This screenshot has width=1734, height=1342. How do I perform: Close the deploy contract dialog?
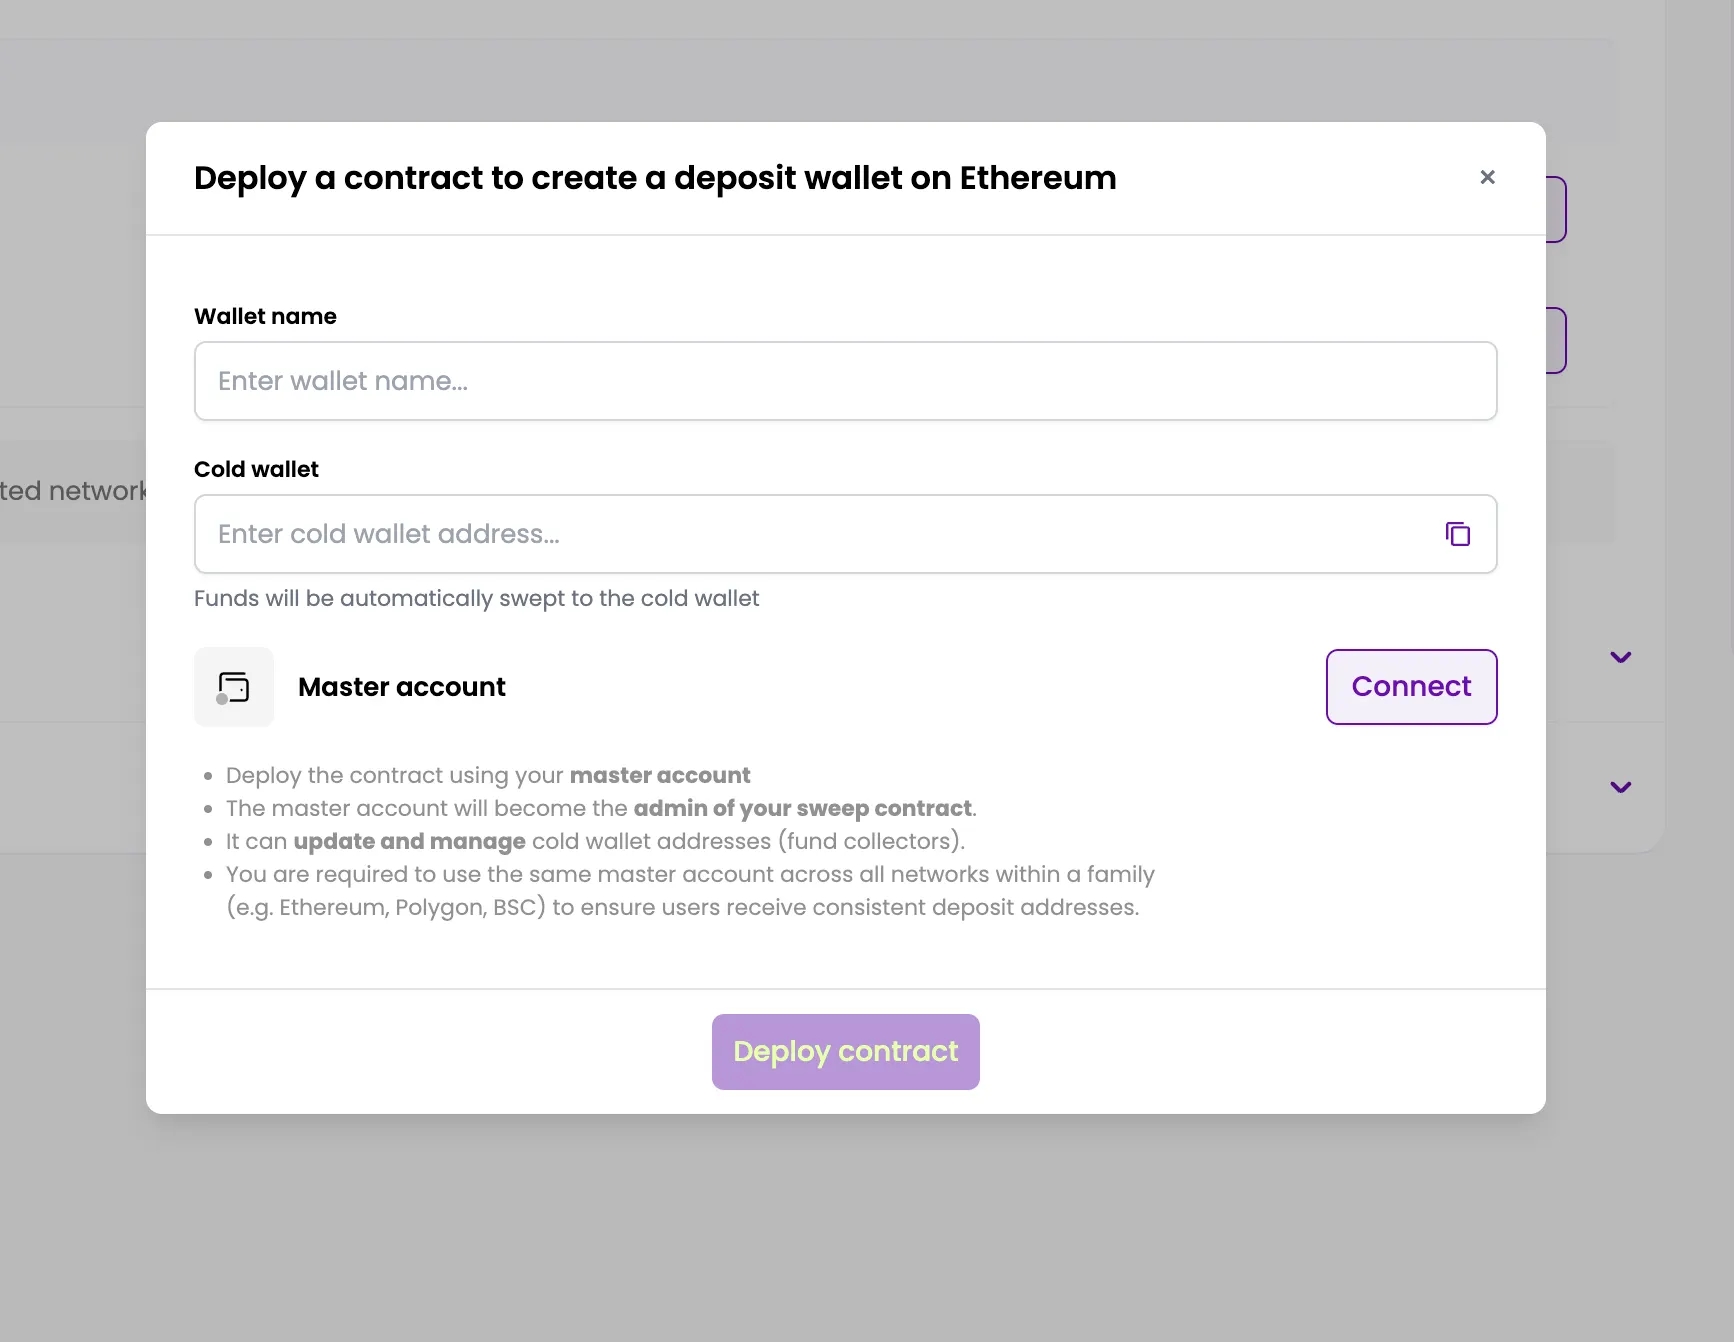(1487, 177)
